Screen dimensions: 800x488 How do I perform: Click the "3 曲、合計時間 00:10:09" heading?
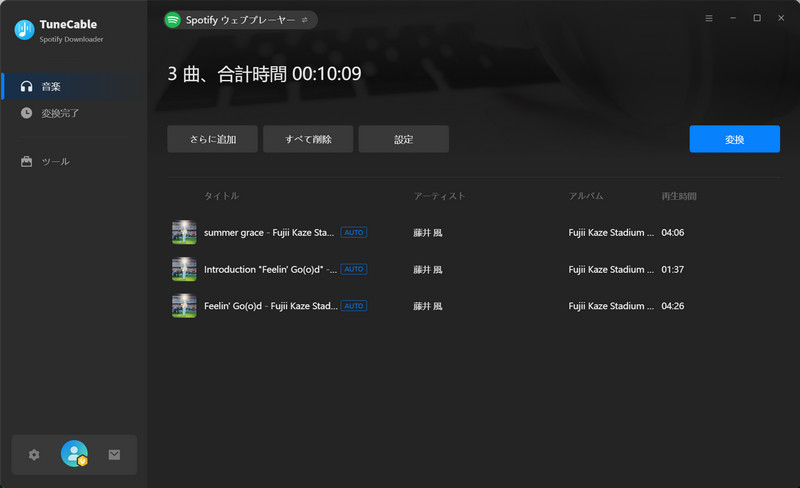[264, 74]
